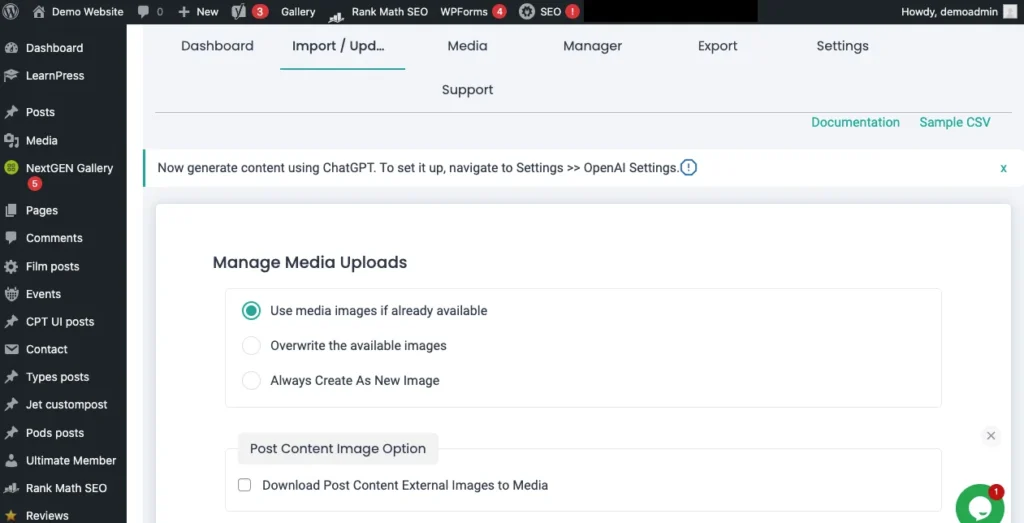Click the info icon after OpenAI Settings notice

[688, 168]
